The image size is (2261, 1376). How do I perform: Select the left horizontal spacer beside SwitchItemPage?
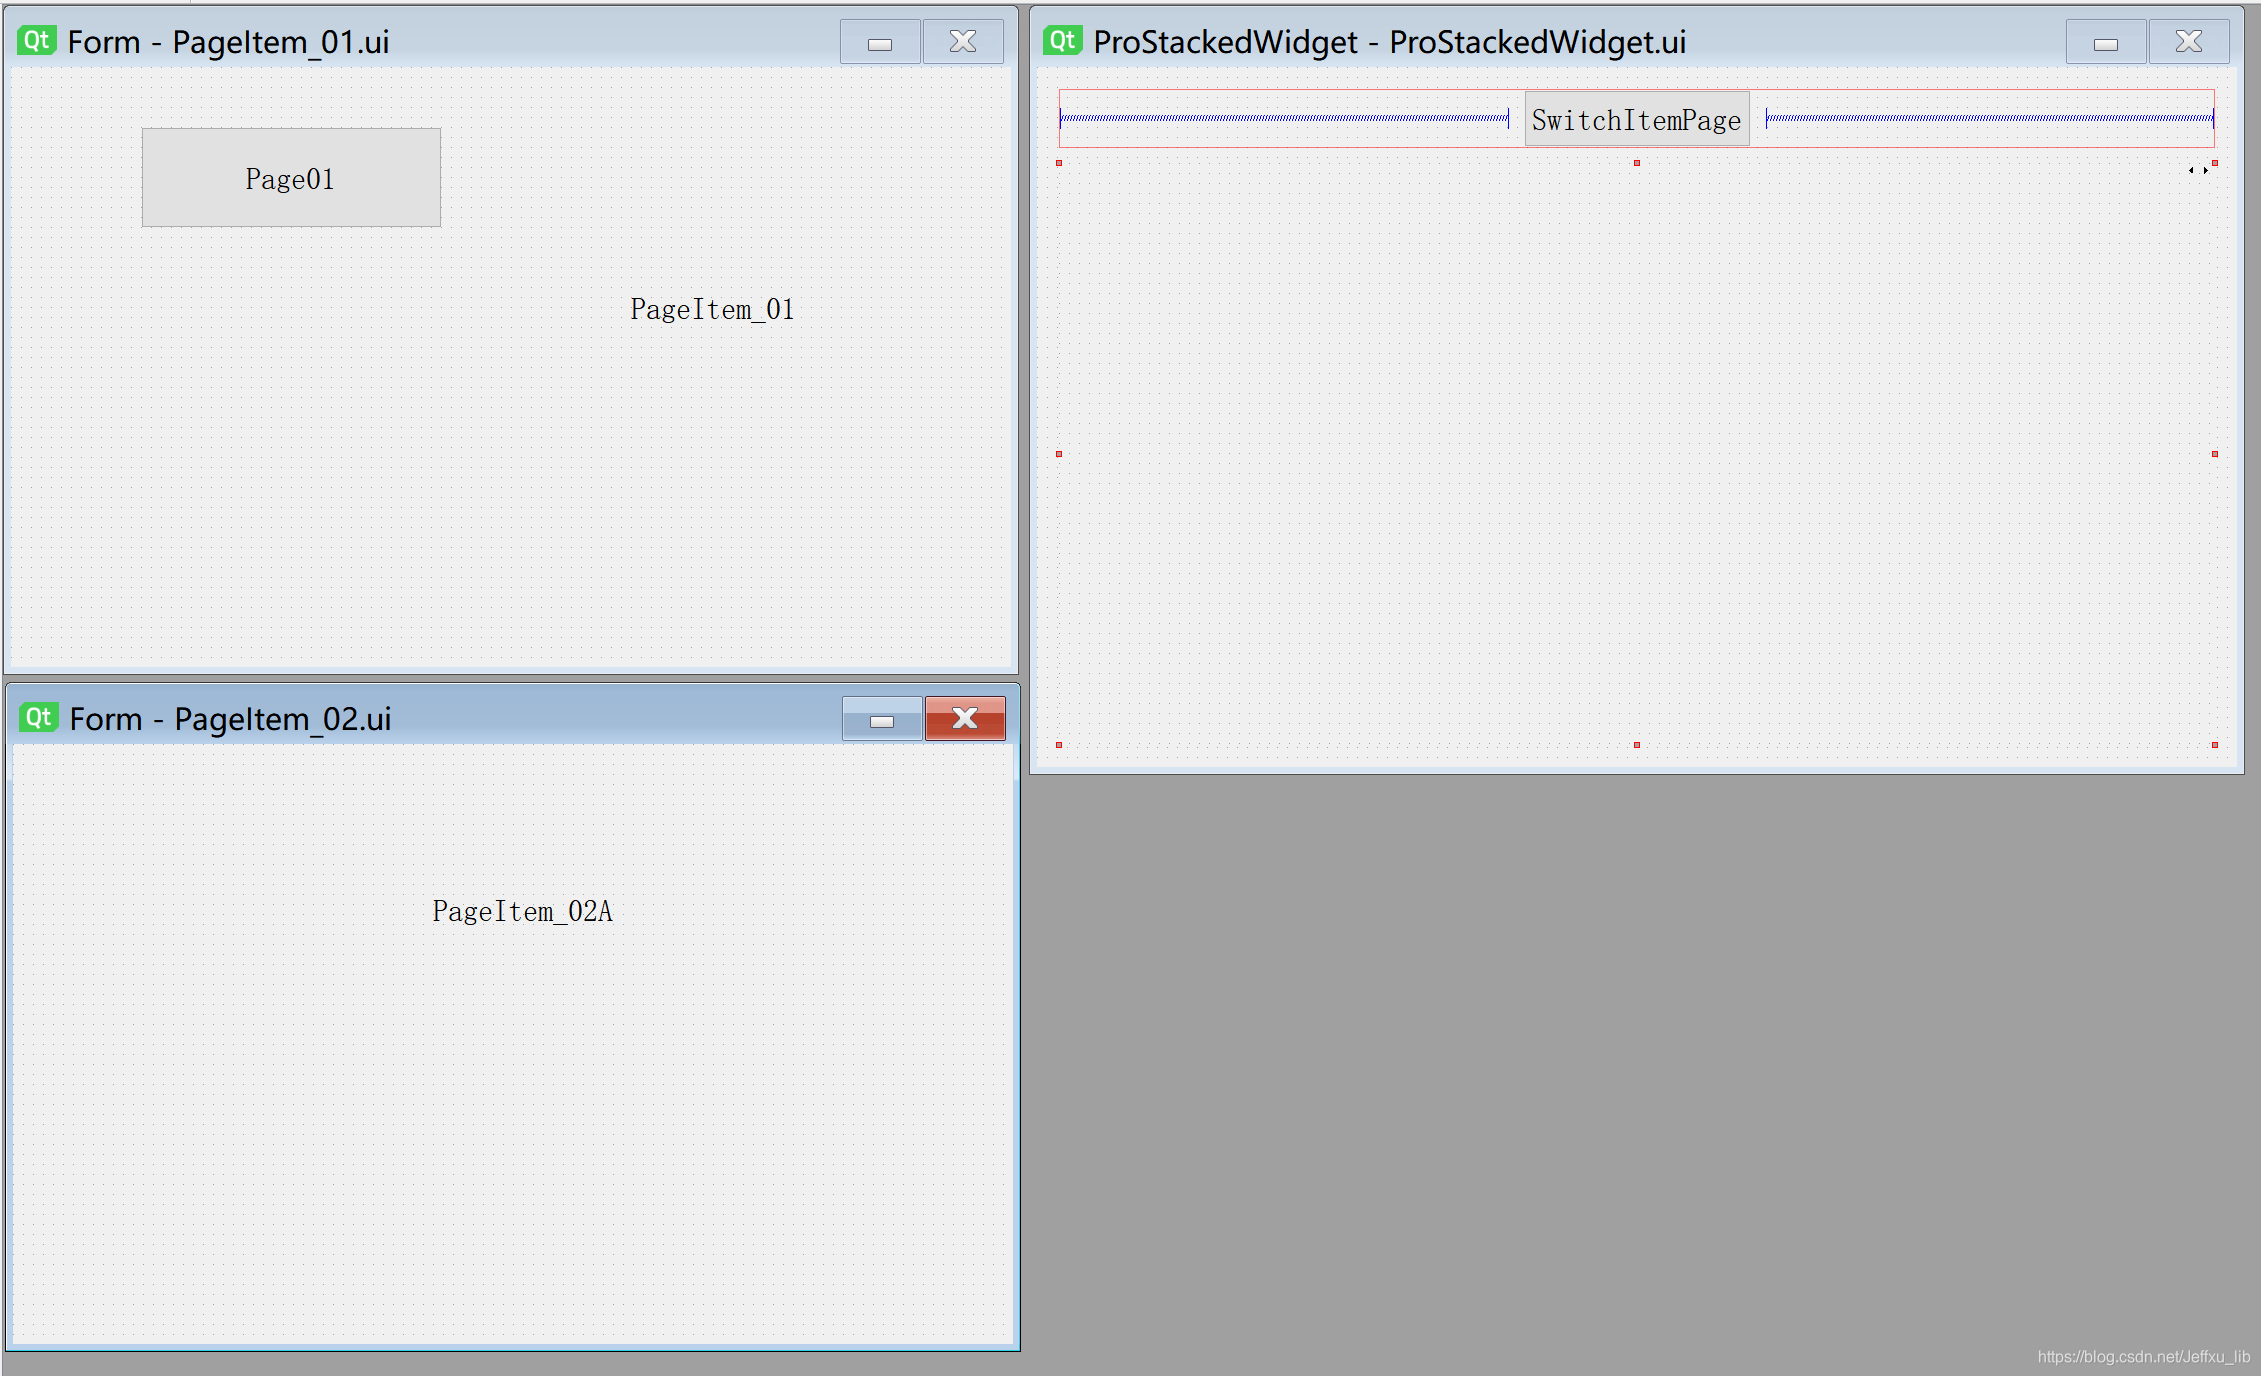pyautogui.click(x=1284, y=119)
